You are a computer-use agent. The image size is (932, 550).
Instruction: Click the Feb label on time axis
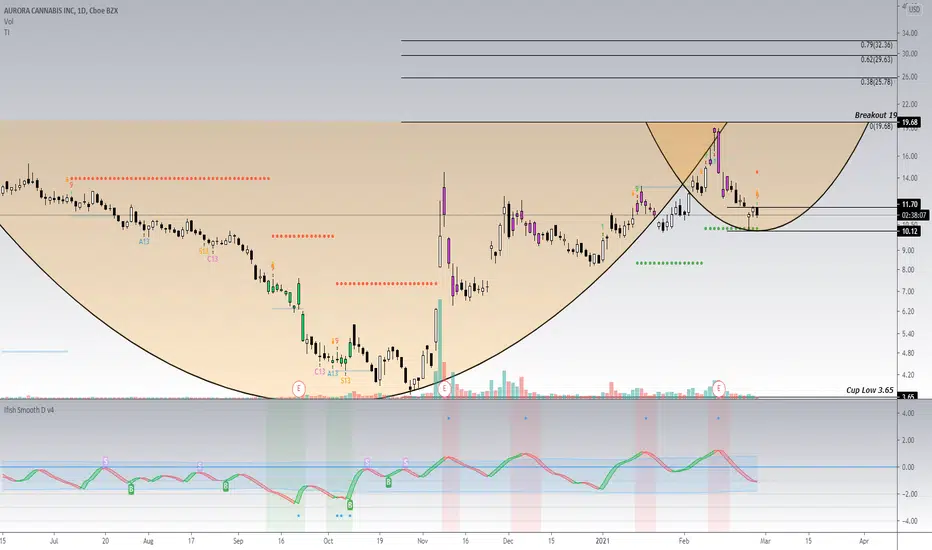tap(684, 541)
